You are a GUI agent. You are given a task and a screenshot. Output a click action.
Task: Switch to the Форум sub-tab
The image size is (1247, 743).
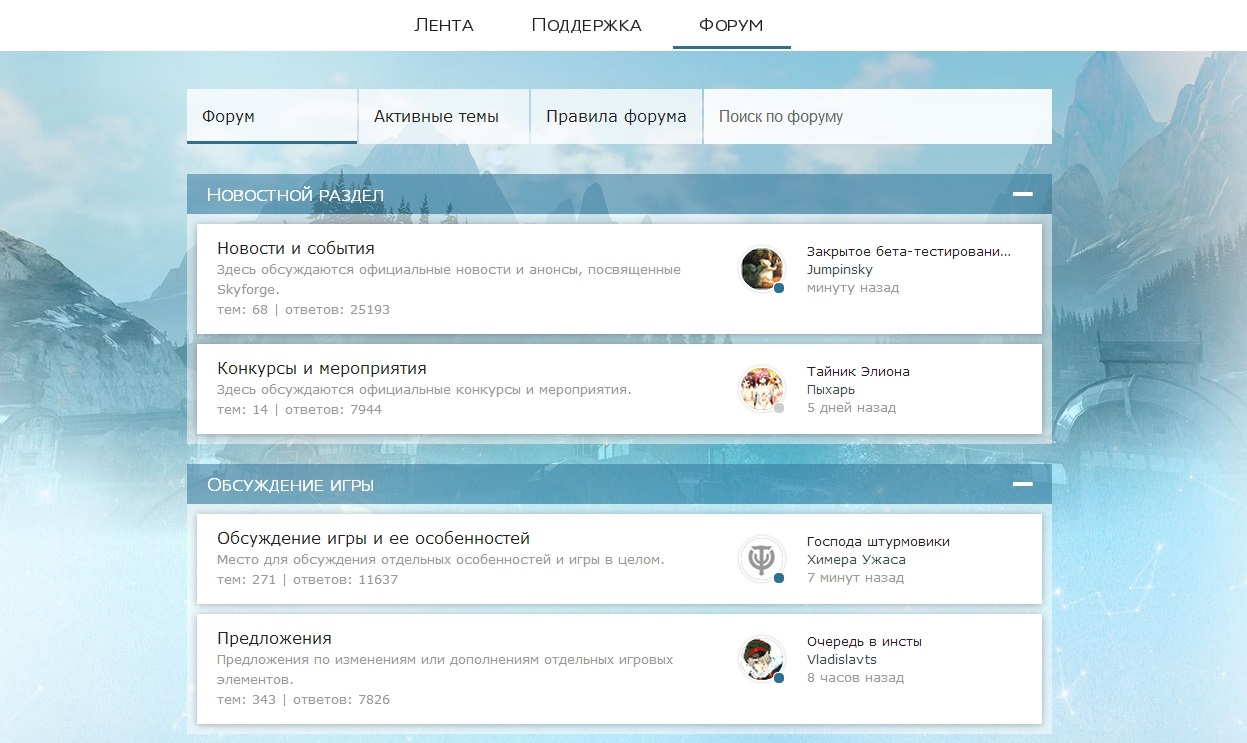[272, 116]
